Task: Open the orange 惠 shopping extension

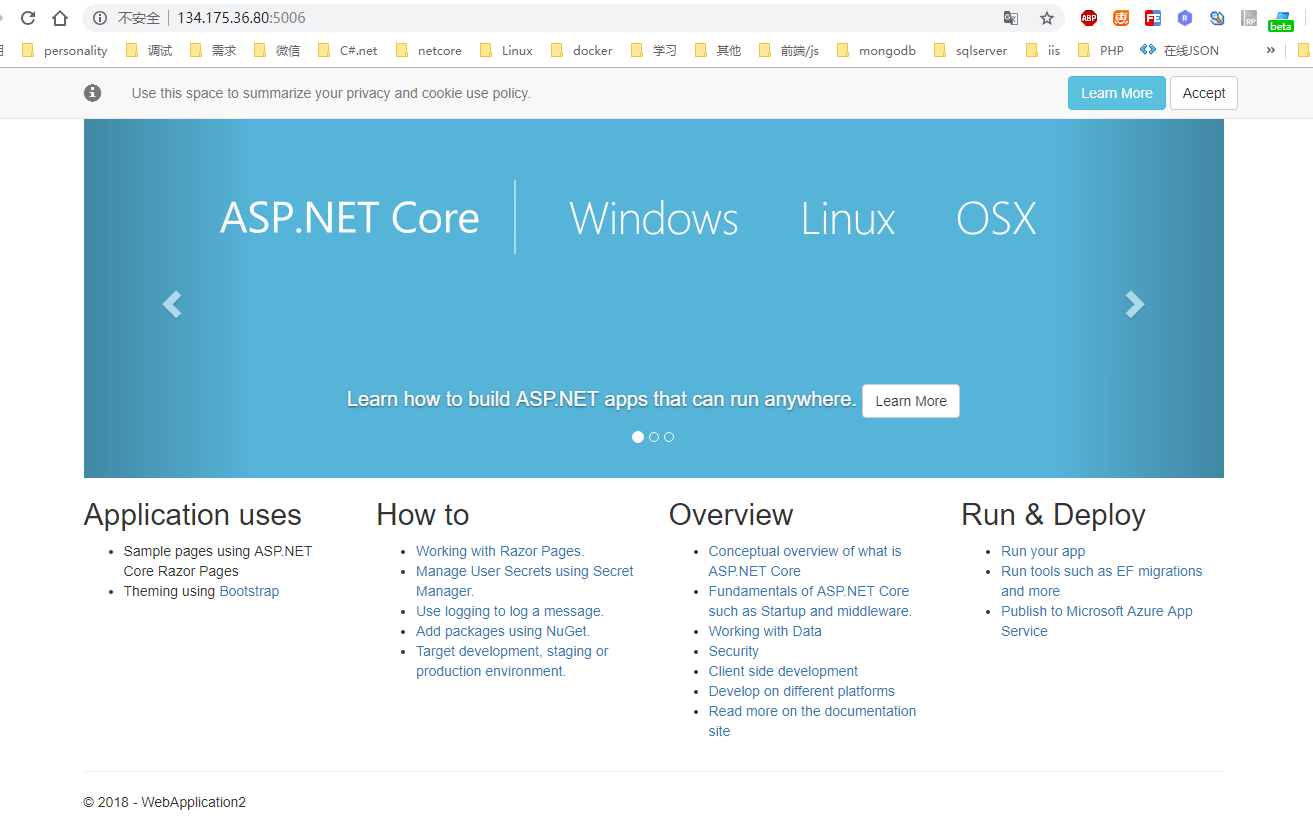Action: pyautogui.click(x=1121, y=18)
